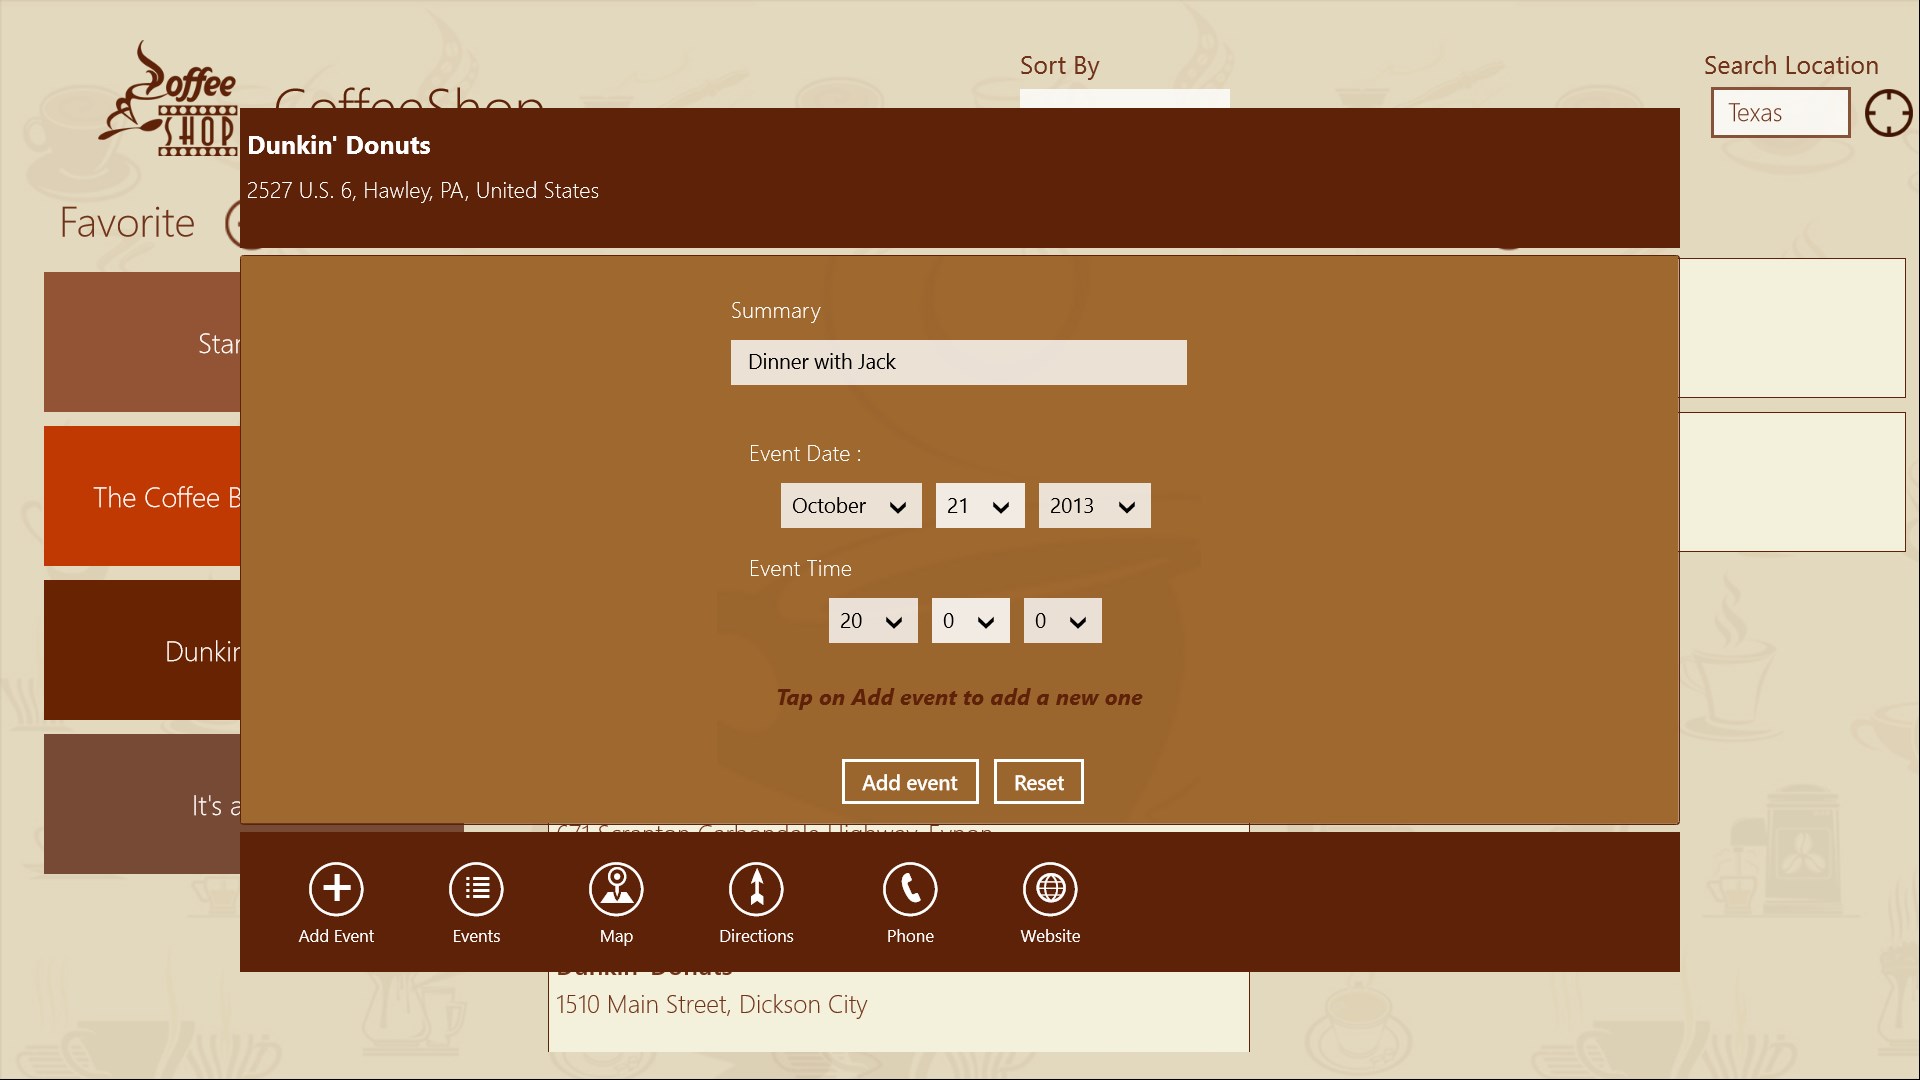The image size is (1920, 1080).
Task: Click the locate-me crosshair icon
Action: click(x=1888, y=113)
